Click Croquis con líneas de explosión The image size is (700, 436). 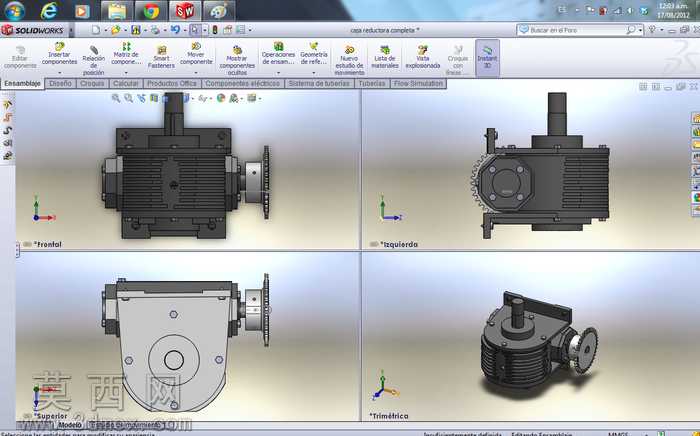[x=458, y=60]
